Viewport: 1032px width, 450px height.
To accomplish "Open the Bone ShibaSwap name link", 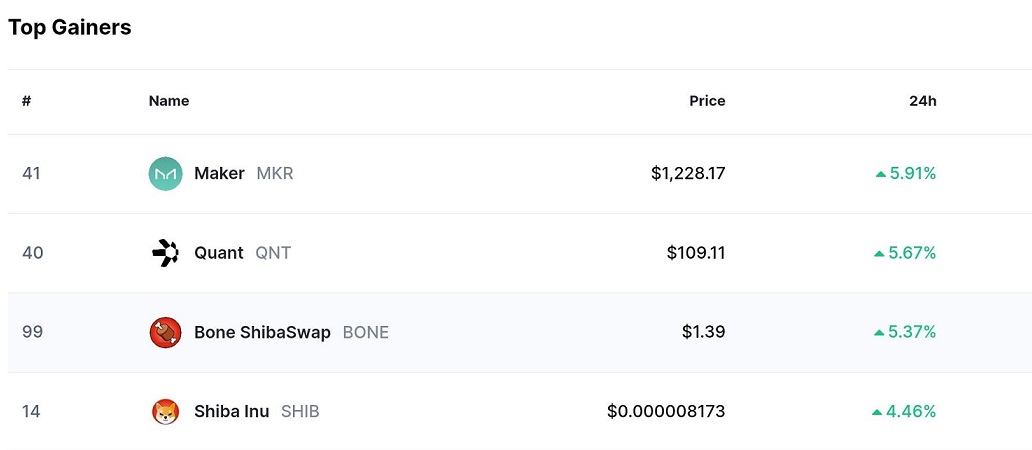I will click(x=262, y=332).
